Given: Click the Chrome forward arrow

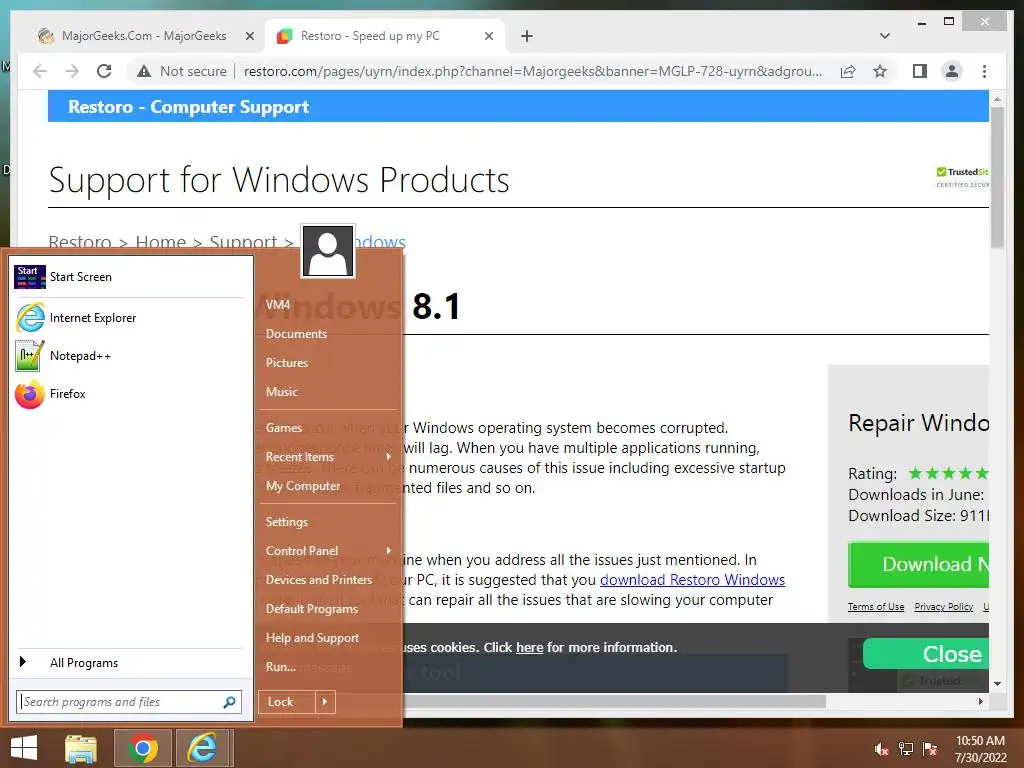Looking at the screenshot, I should (72, 71).
